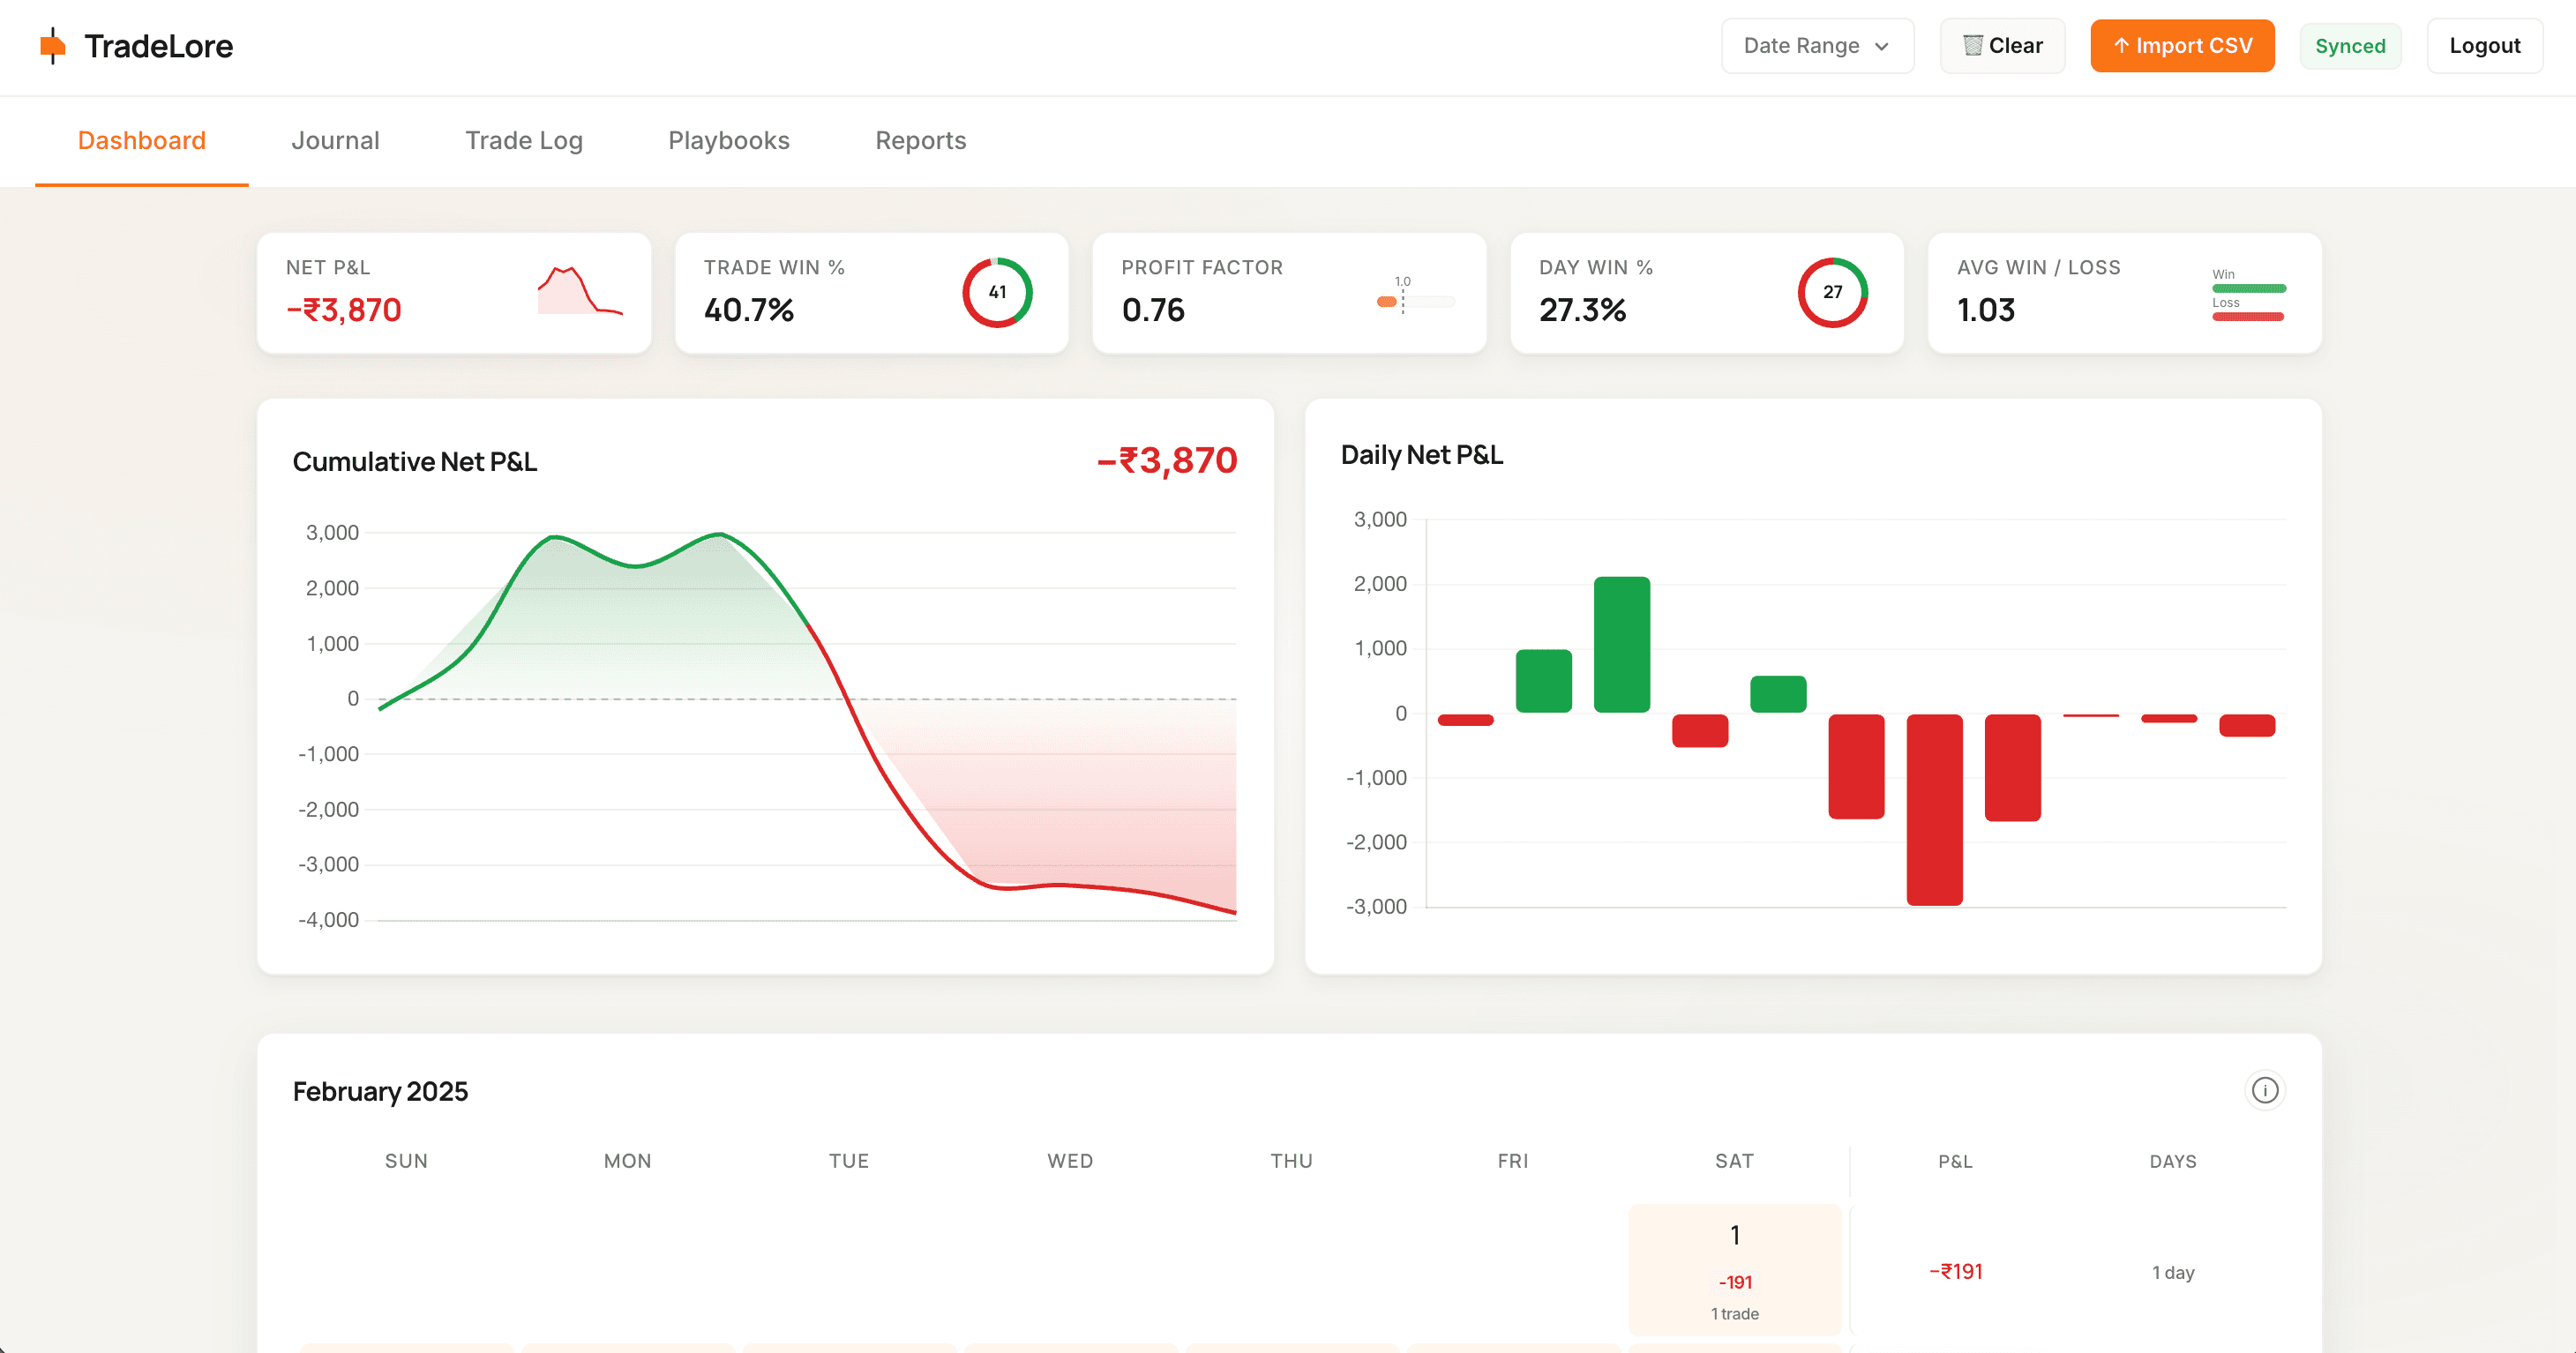The width and height of the screenshot is (2576, 1353).
Task: Click the Day Win % donut showing 27
Action: [x=1832, y=292]
